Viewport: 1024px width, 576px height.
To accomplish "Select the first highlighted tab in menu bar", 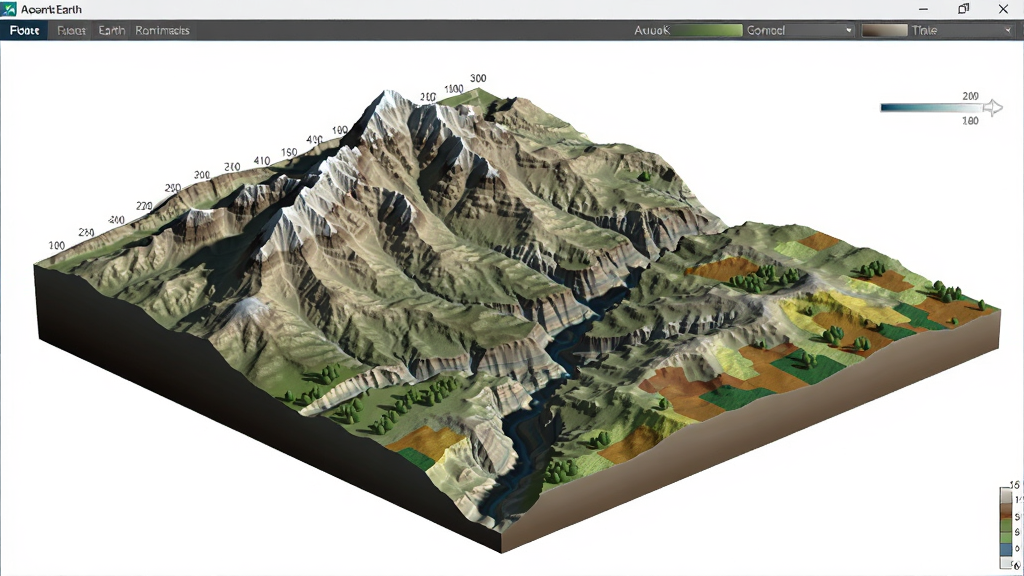I will 24,30.
